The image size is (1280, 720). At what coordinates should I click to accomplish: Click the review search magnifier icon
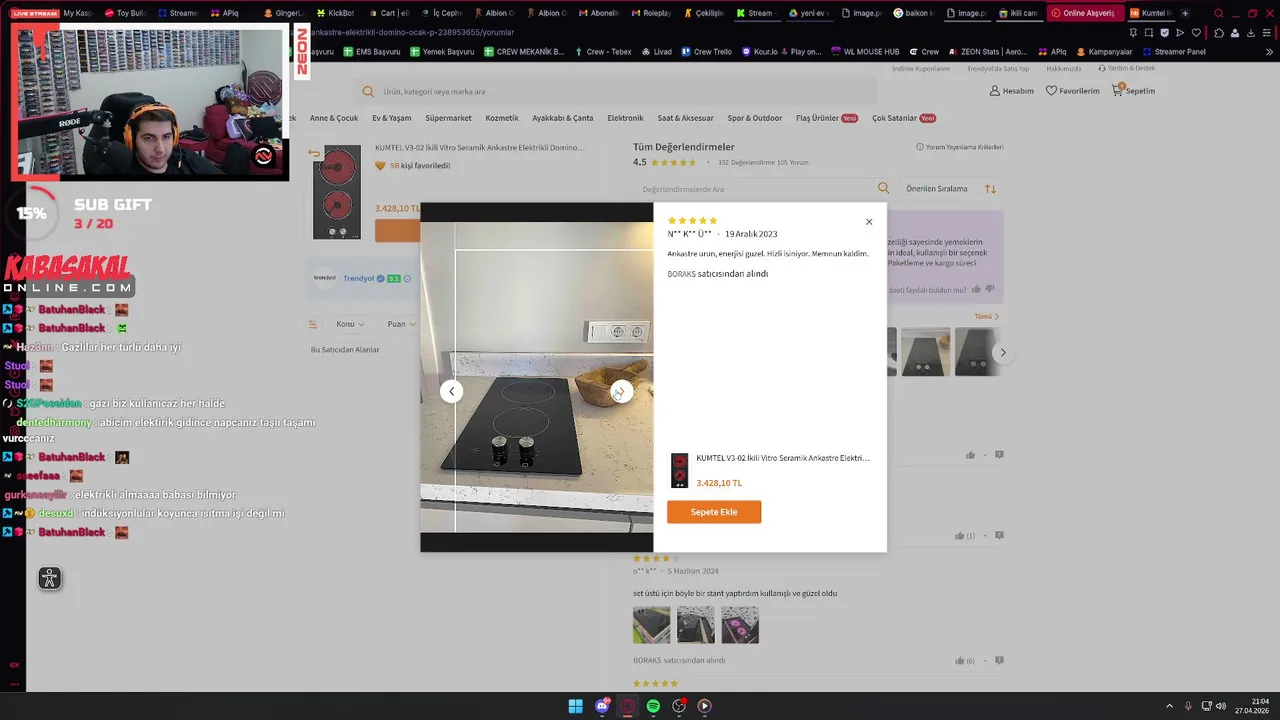coord(883,188)
